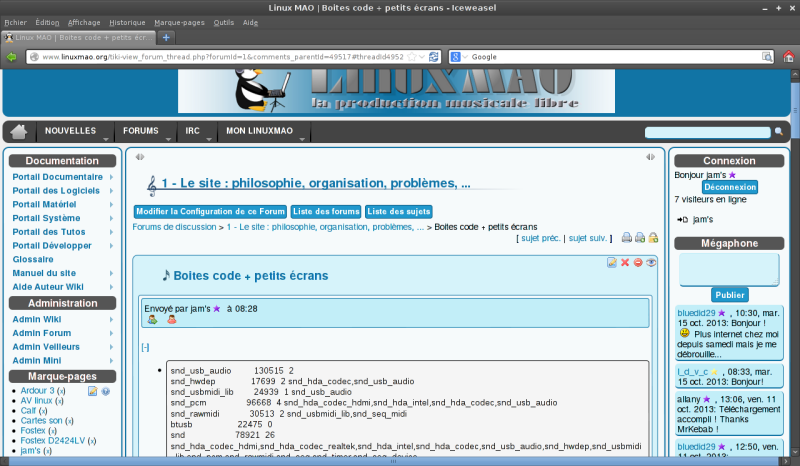
Task: Click the Publier button
Action: click(x=730, y=295)
